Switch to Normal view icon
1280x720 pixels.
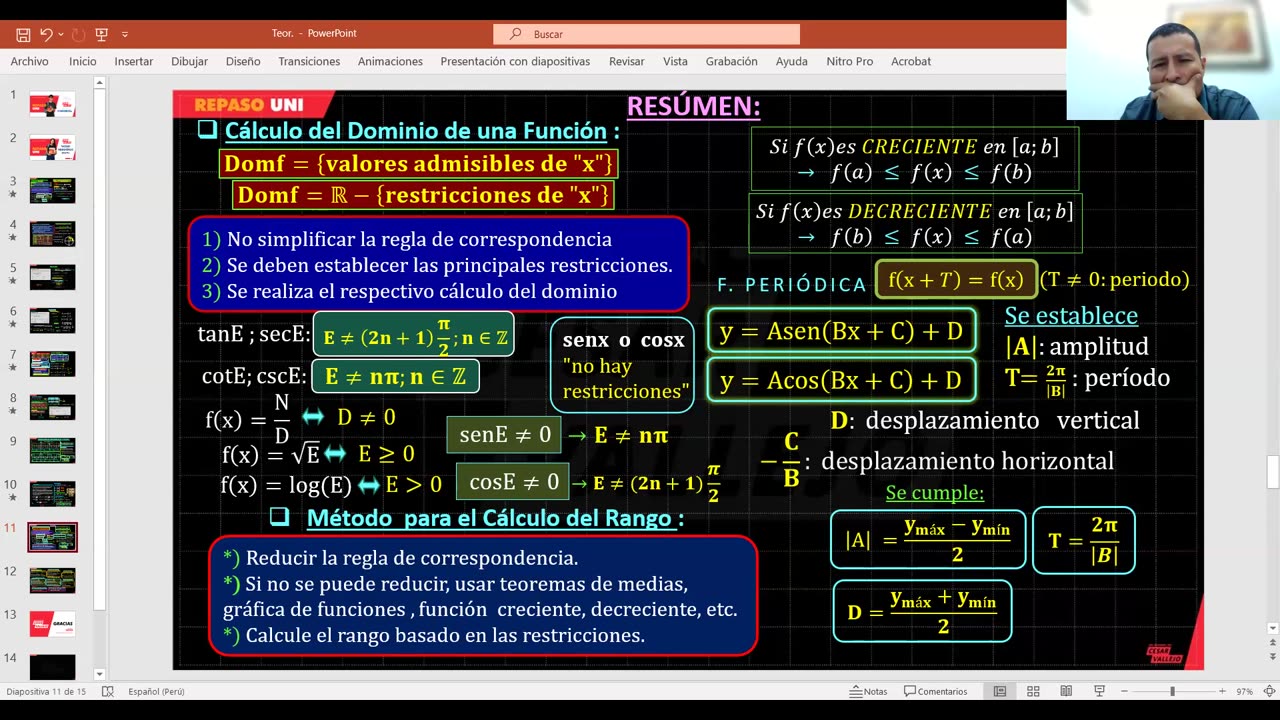click(x=999, y=691)
